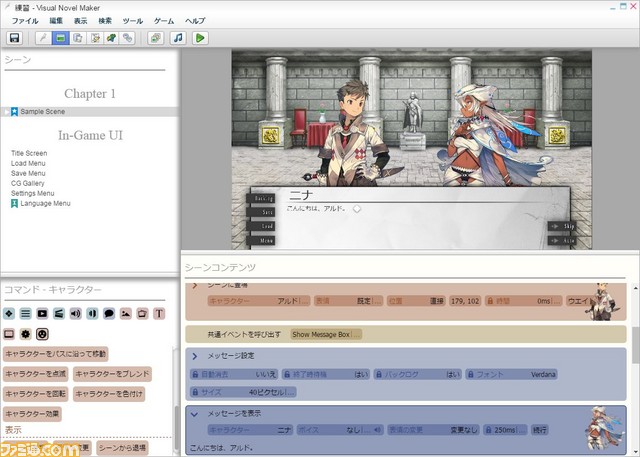Add キャラクターを色付け command
Image resolution: width=640 pixels, height=457 pixels.
[x=109, y=394]
